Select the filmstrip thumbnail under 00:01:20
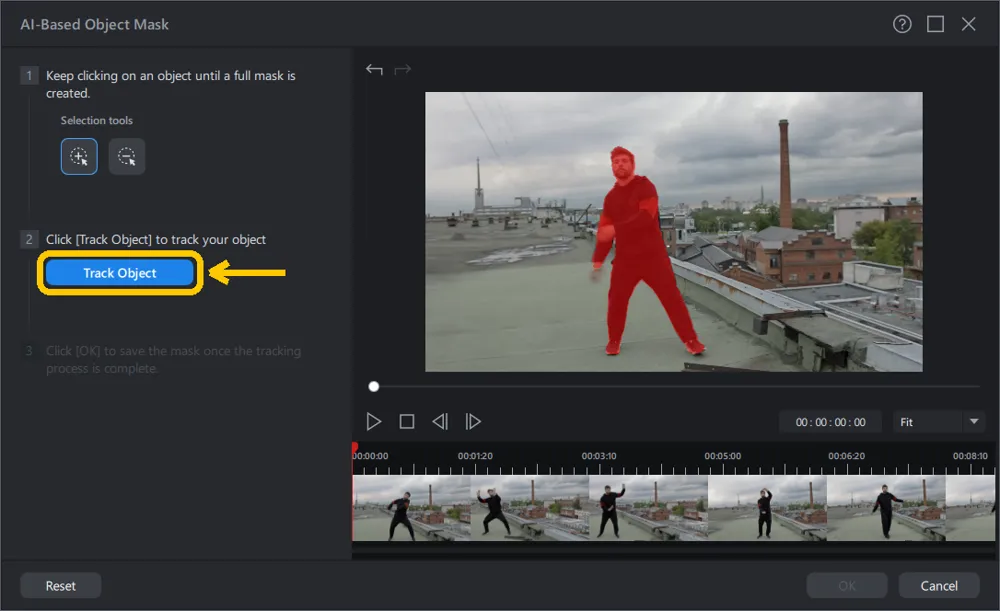This screenshot has height=611, width=1000. coord(529,508)
